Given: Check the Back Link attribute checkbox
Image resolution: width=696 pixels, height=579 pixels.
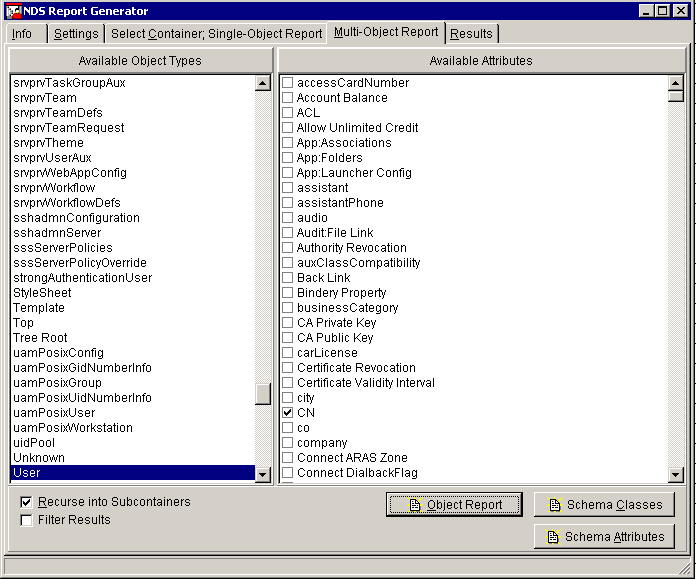Looking at the screenshot, I should tap(288, 278).
